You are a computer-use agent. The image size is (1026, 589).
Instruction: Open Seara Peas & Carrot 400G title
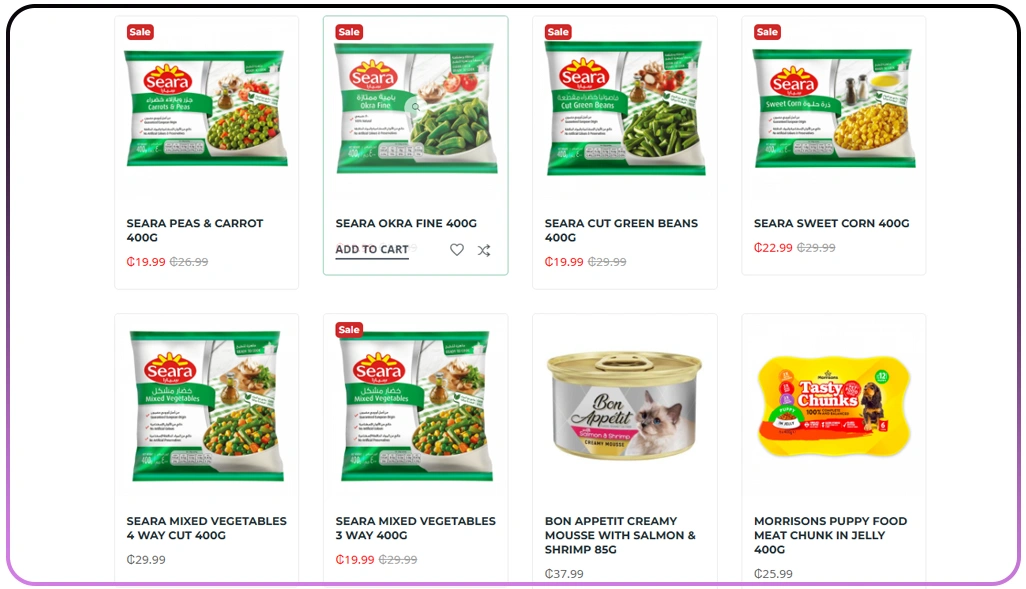194,230
